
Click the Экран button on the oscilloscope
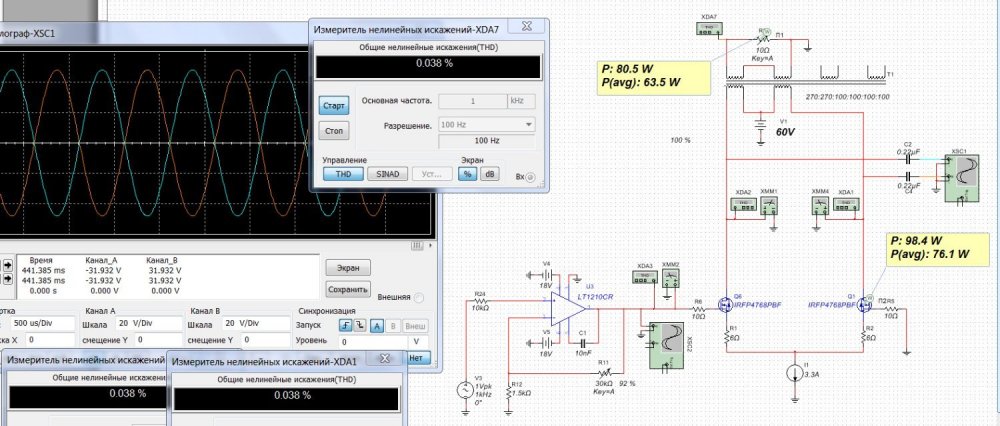345,268
